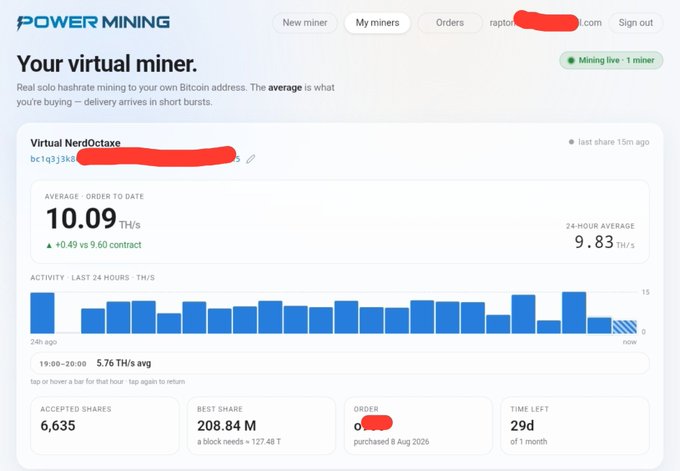Click the pencil icon to edit address
This screenshot has height=471, width=680.
[250, 159]
